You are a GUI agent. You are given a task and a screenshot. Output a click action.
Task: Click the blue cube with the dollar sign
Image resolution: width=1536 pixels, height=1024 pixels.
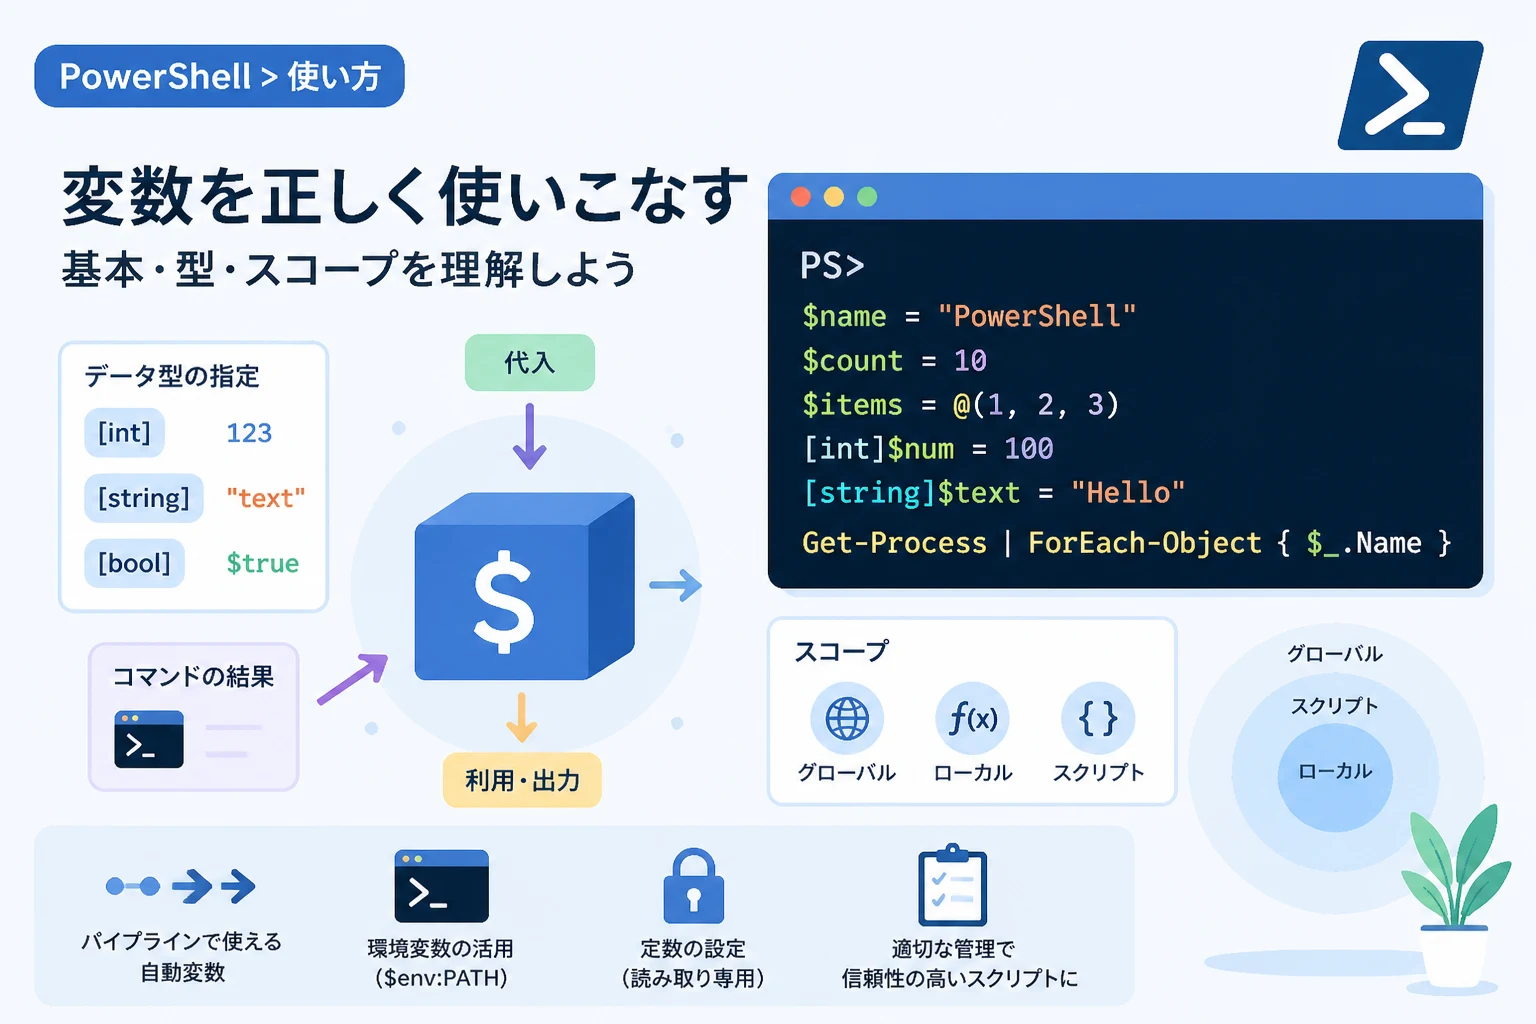524,585
